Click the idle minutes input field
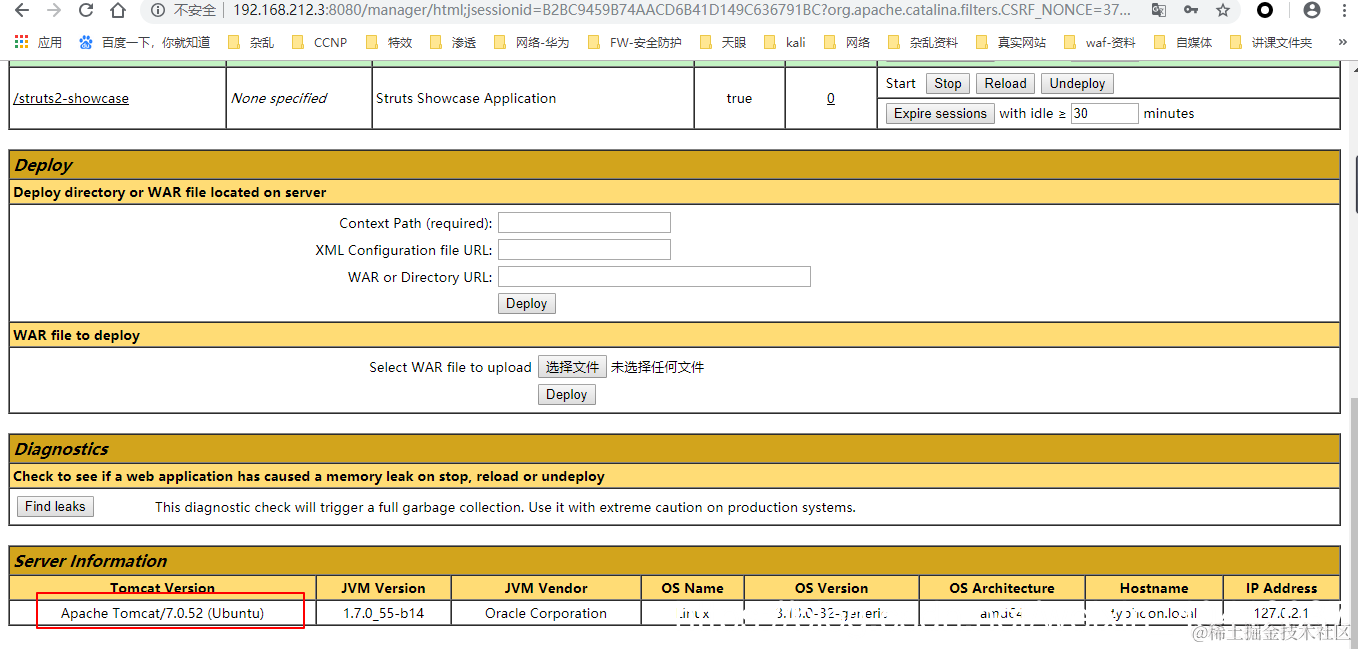 point(1104,113)
